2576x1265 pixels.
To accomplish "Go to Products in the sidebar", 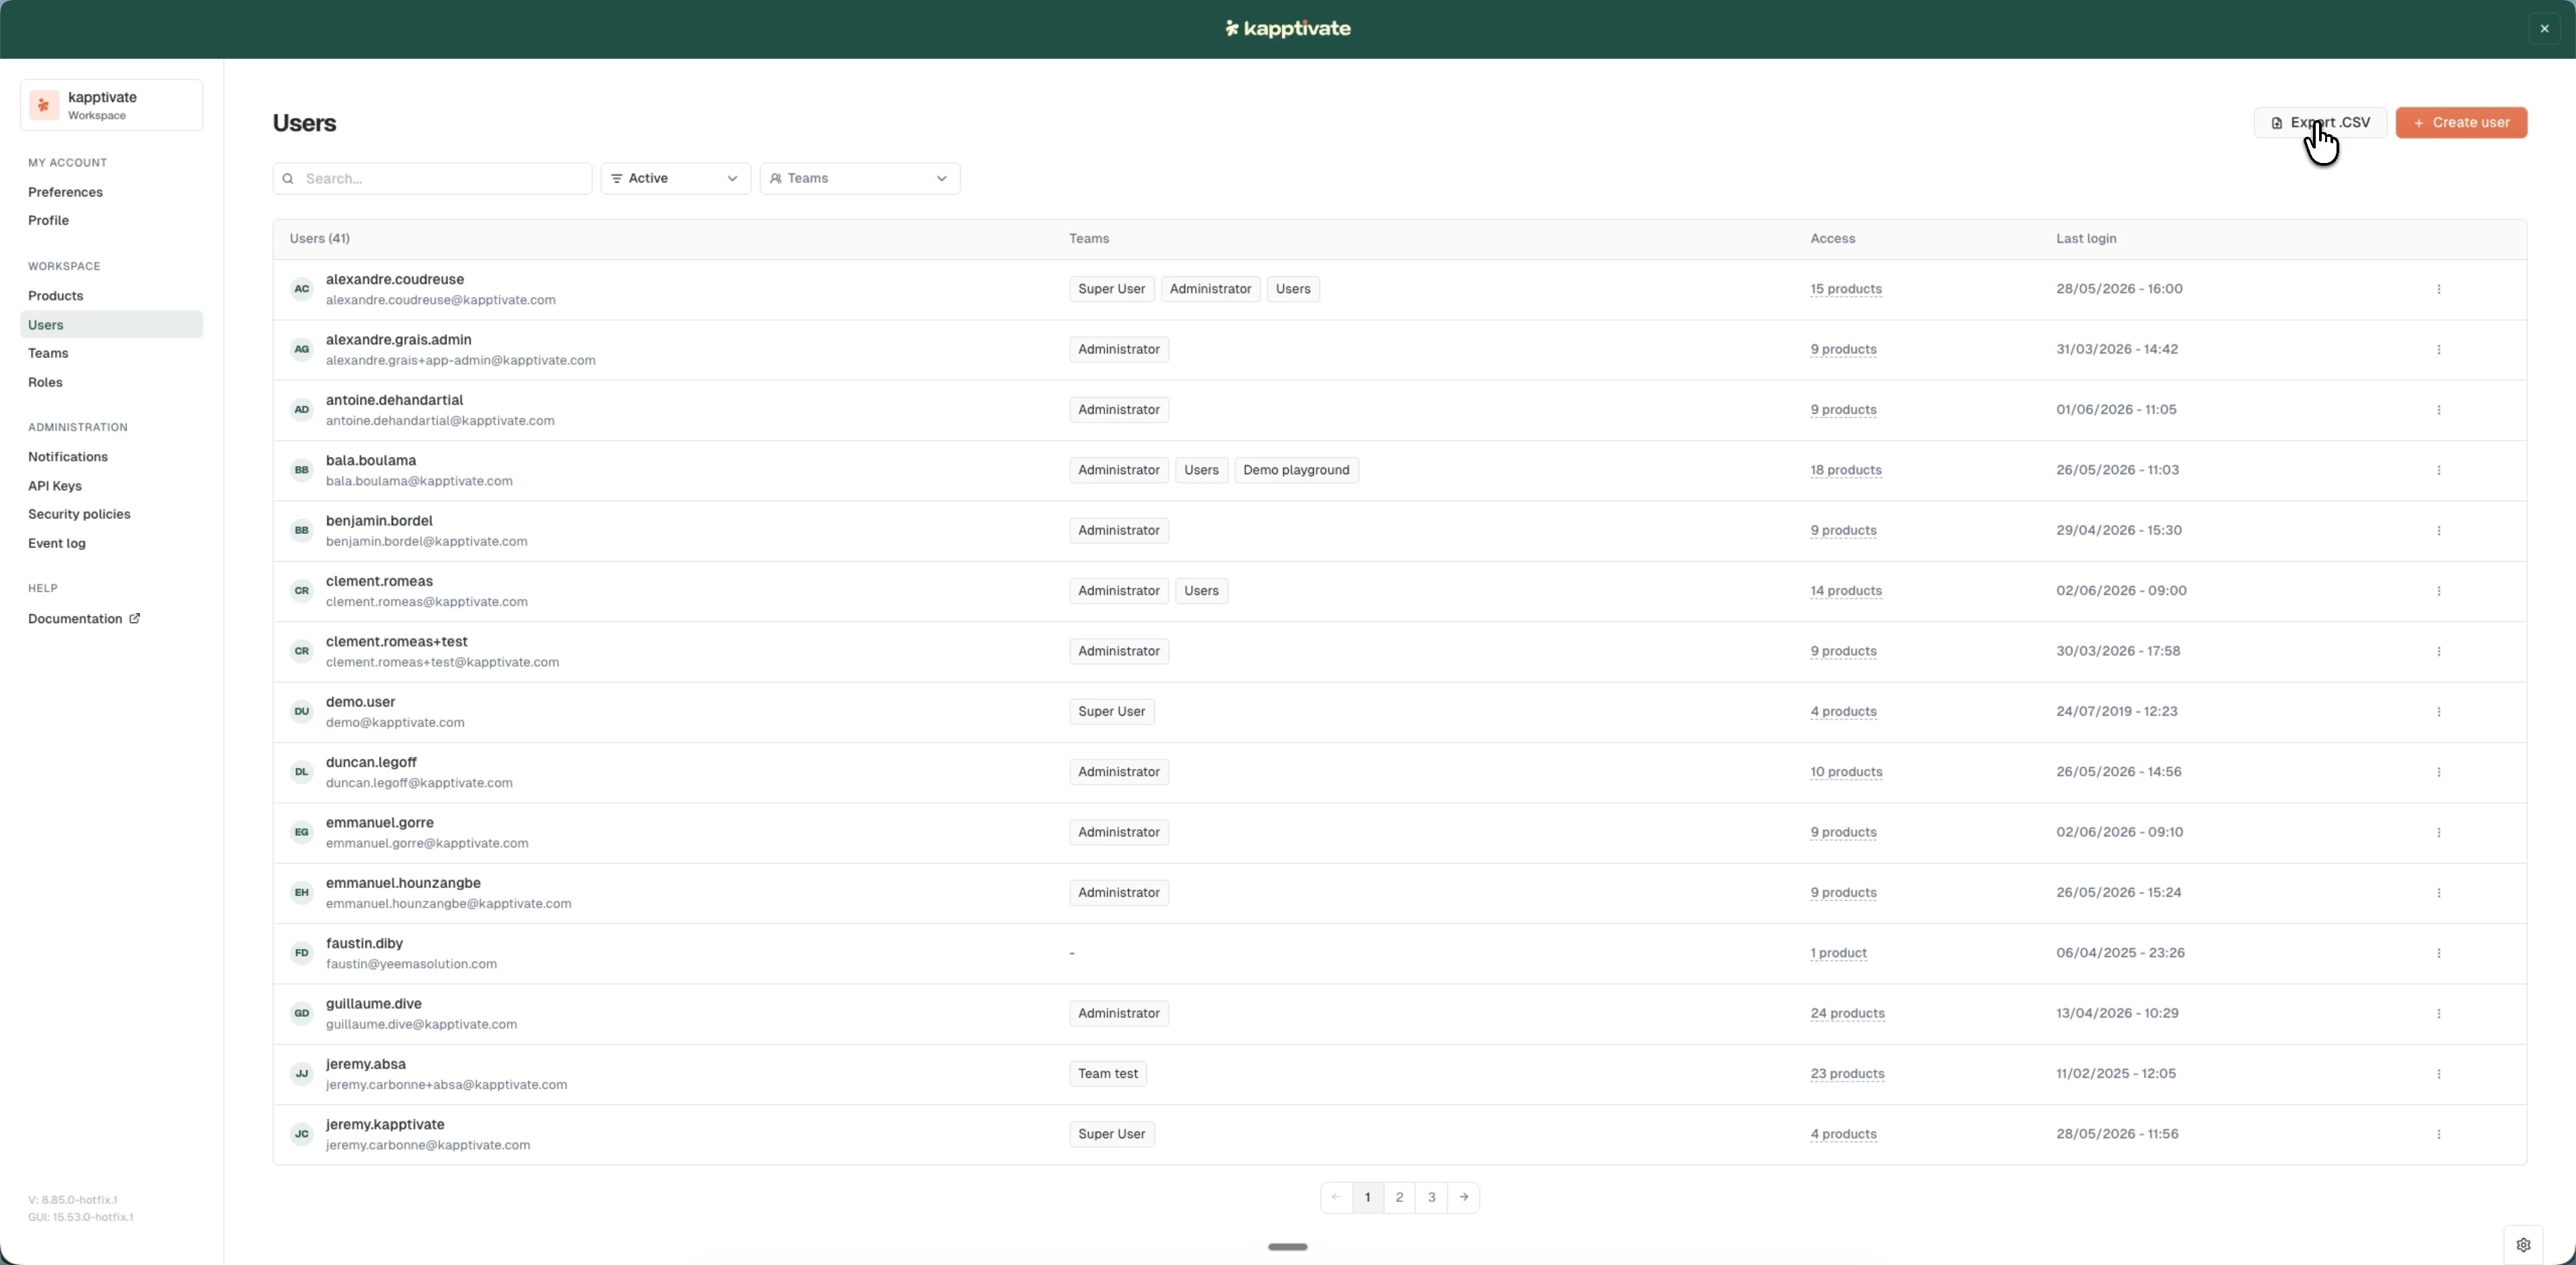I will pos(55,296).
